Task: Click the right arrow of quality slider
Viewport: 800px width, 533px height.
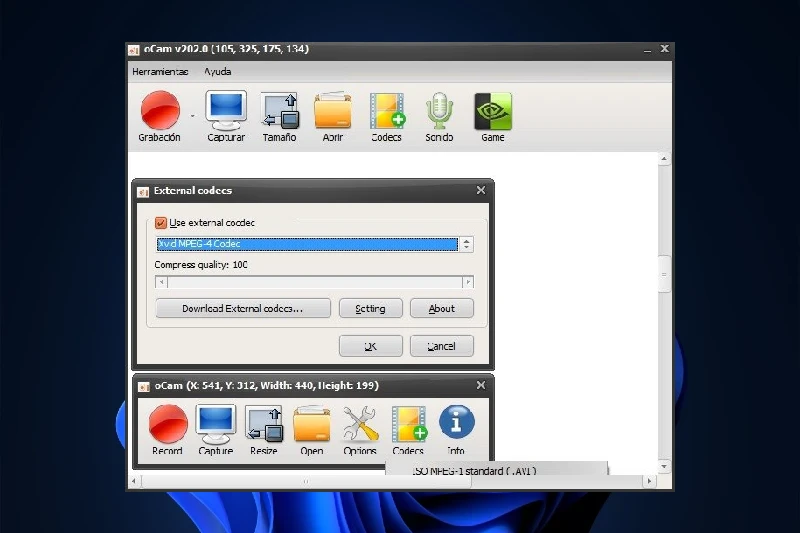Action: click(x=468, y=282)
